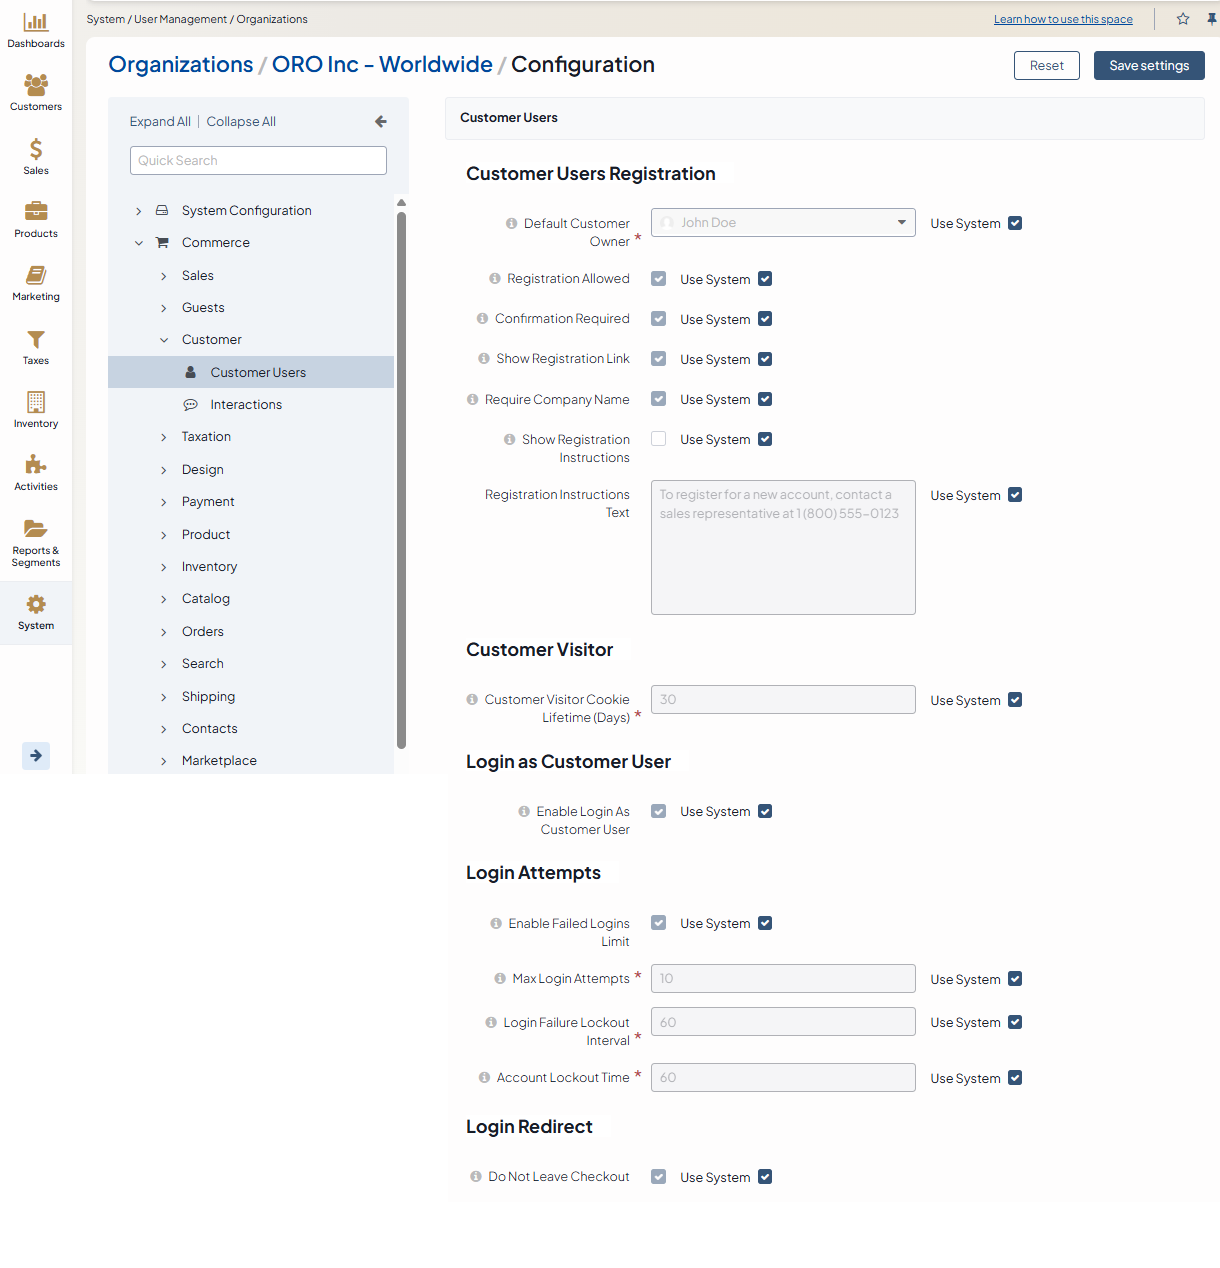This screenshot has width=1220, height=1268.
Task: Click Collapse All link
Action: pos(241,122)
